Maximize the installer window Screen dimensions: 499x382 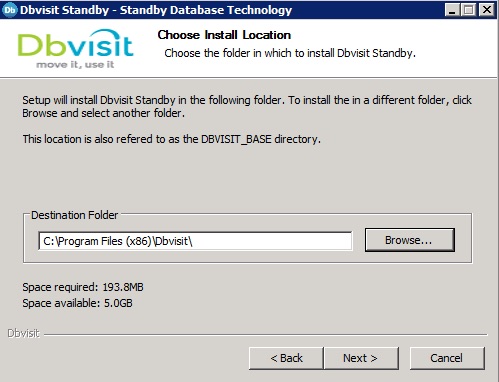[x=469, y=10]
